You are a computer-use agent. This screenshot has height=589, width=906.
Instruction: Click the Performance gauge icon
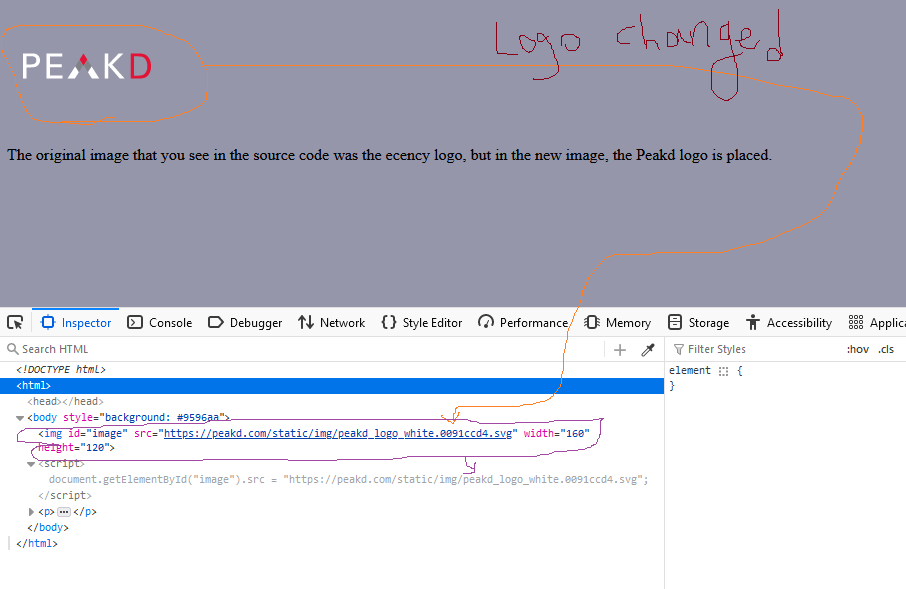[x=486, y=323]
